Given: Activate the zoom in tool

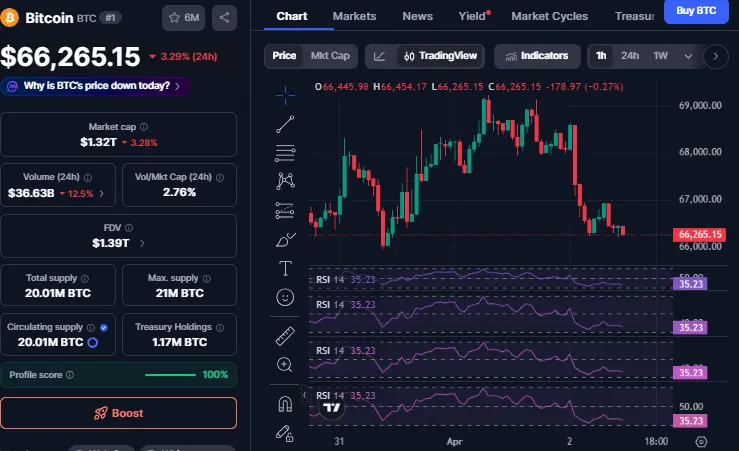Looking at the screenshot, I should click(x=285, y=364).
